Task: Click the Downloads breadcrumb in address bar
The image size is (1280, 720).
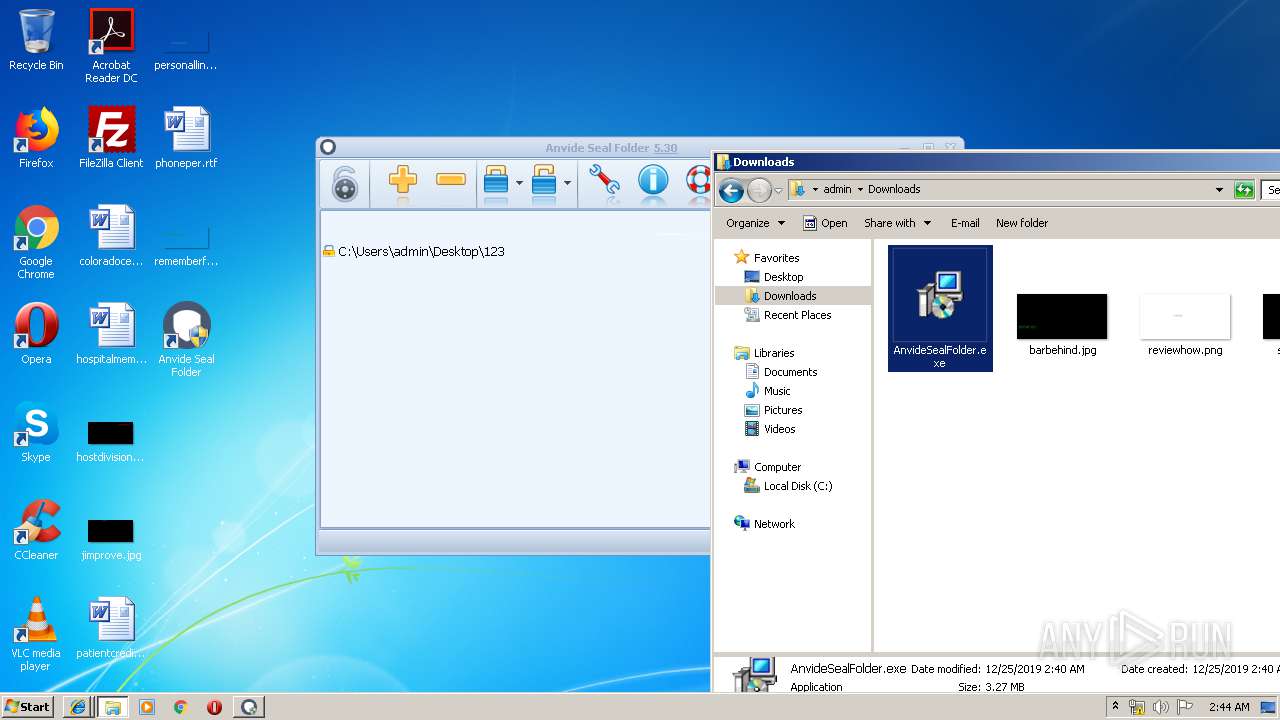Action: pos(894,189)
